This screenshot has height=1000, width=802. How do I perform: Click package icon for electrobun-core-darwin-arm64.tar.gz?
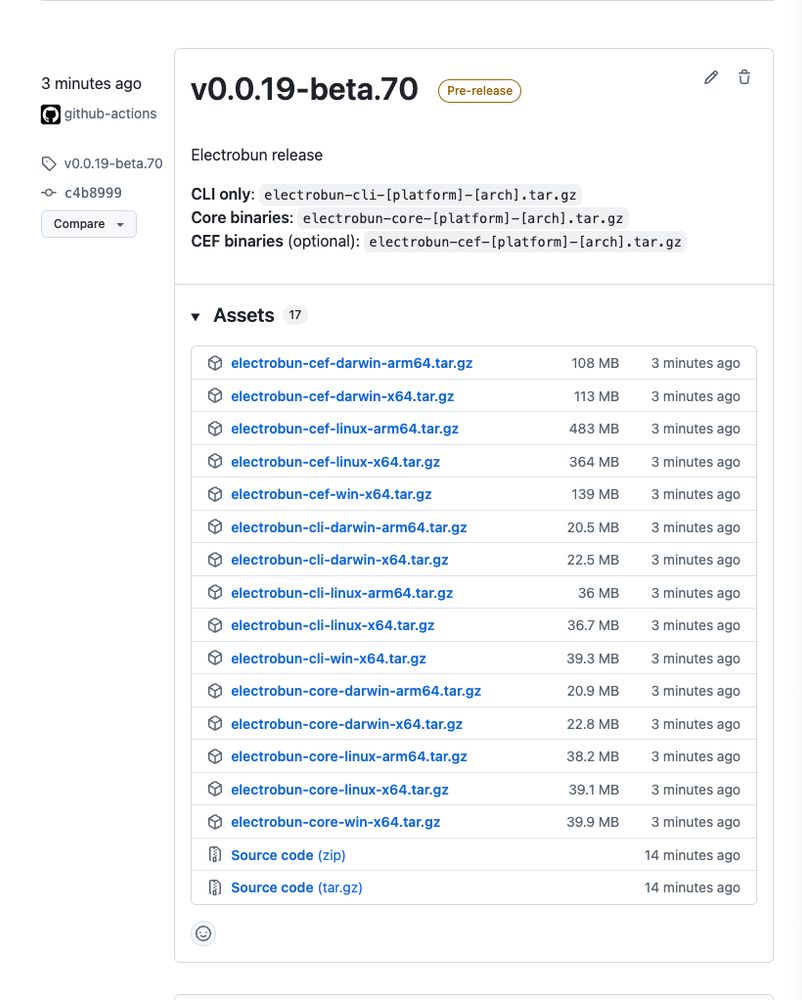[x=215, y=691]
